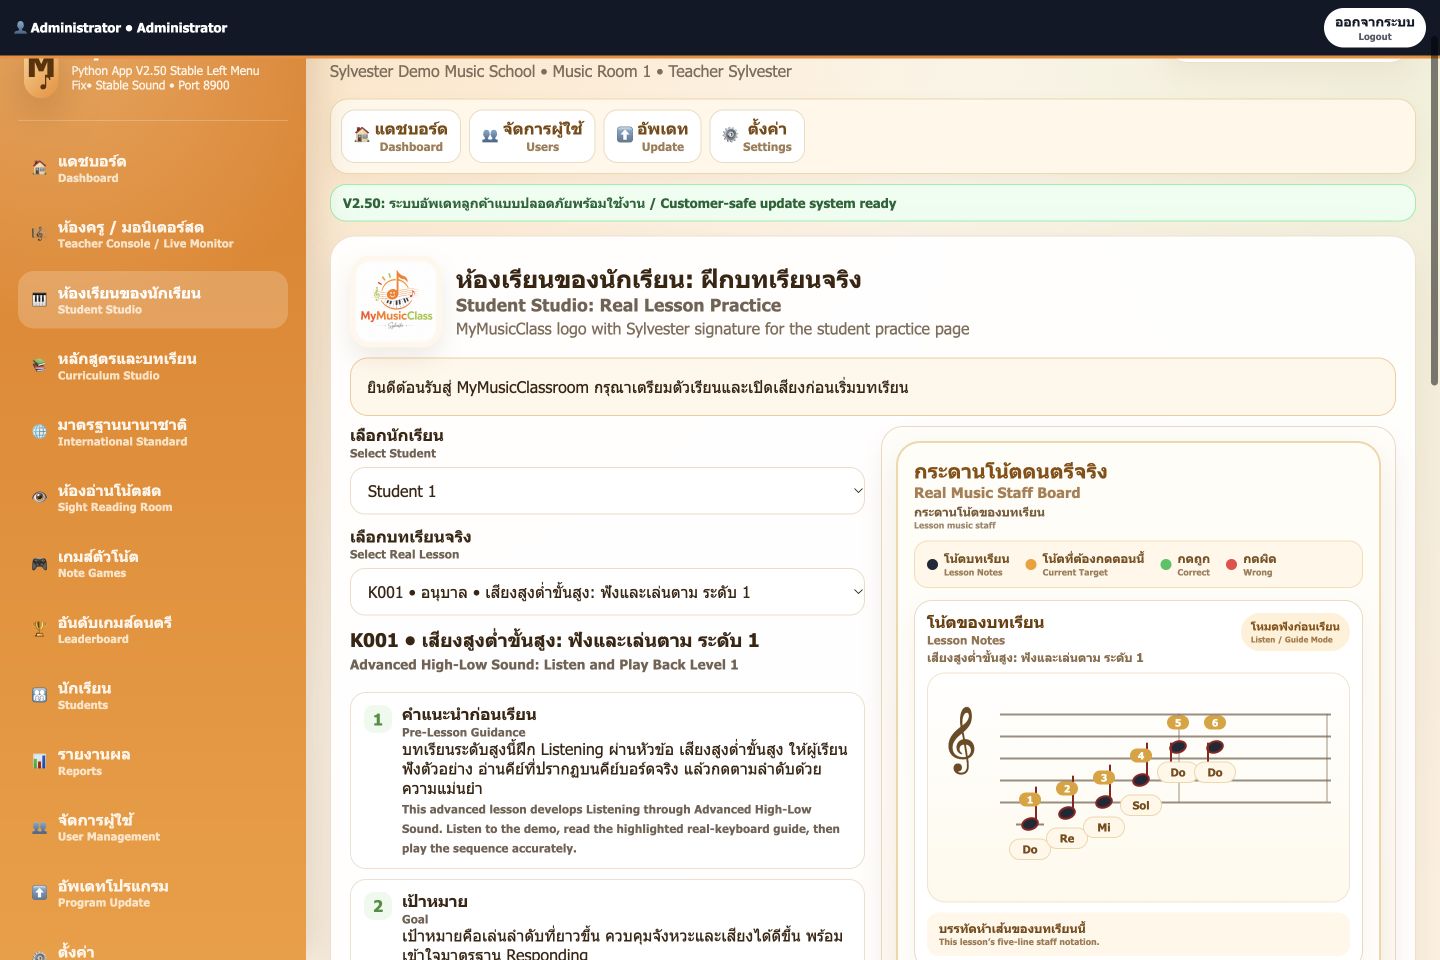
Task: Click the Sight Reading Room eye icon
Action: (x=39, y=498)
